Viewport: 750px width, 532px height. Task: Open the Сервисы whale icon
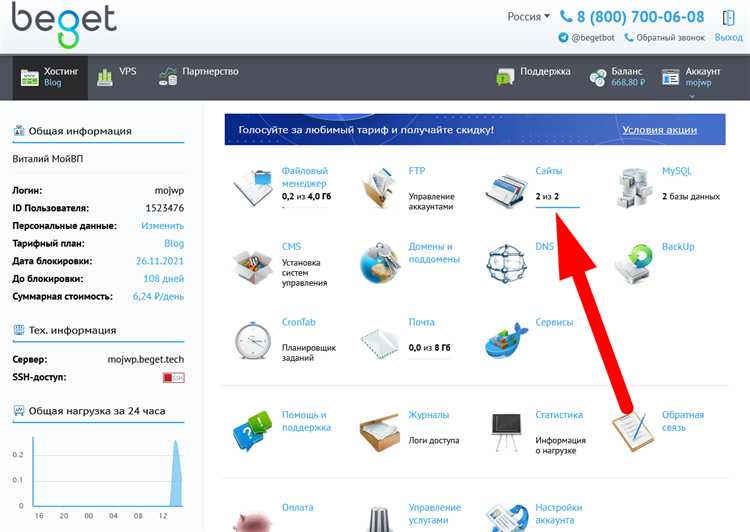[x=506, y=340]
